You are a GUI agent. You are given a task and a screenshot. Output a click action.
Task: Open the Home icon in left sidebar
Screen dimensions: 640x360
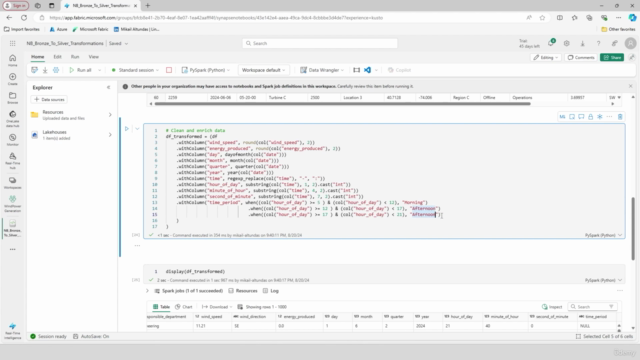pyautogui.click(x=13, y=60)
